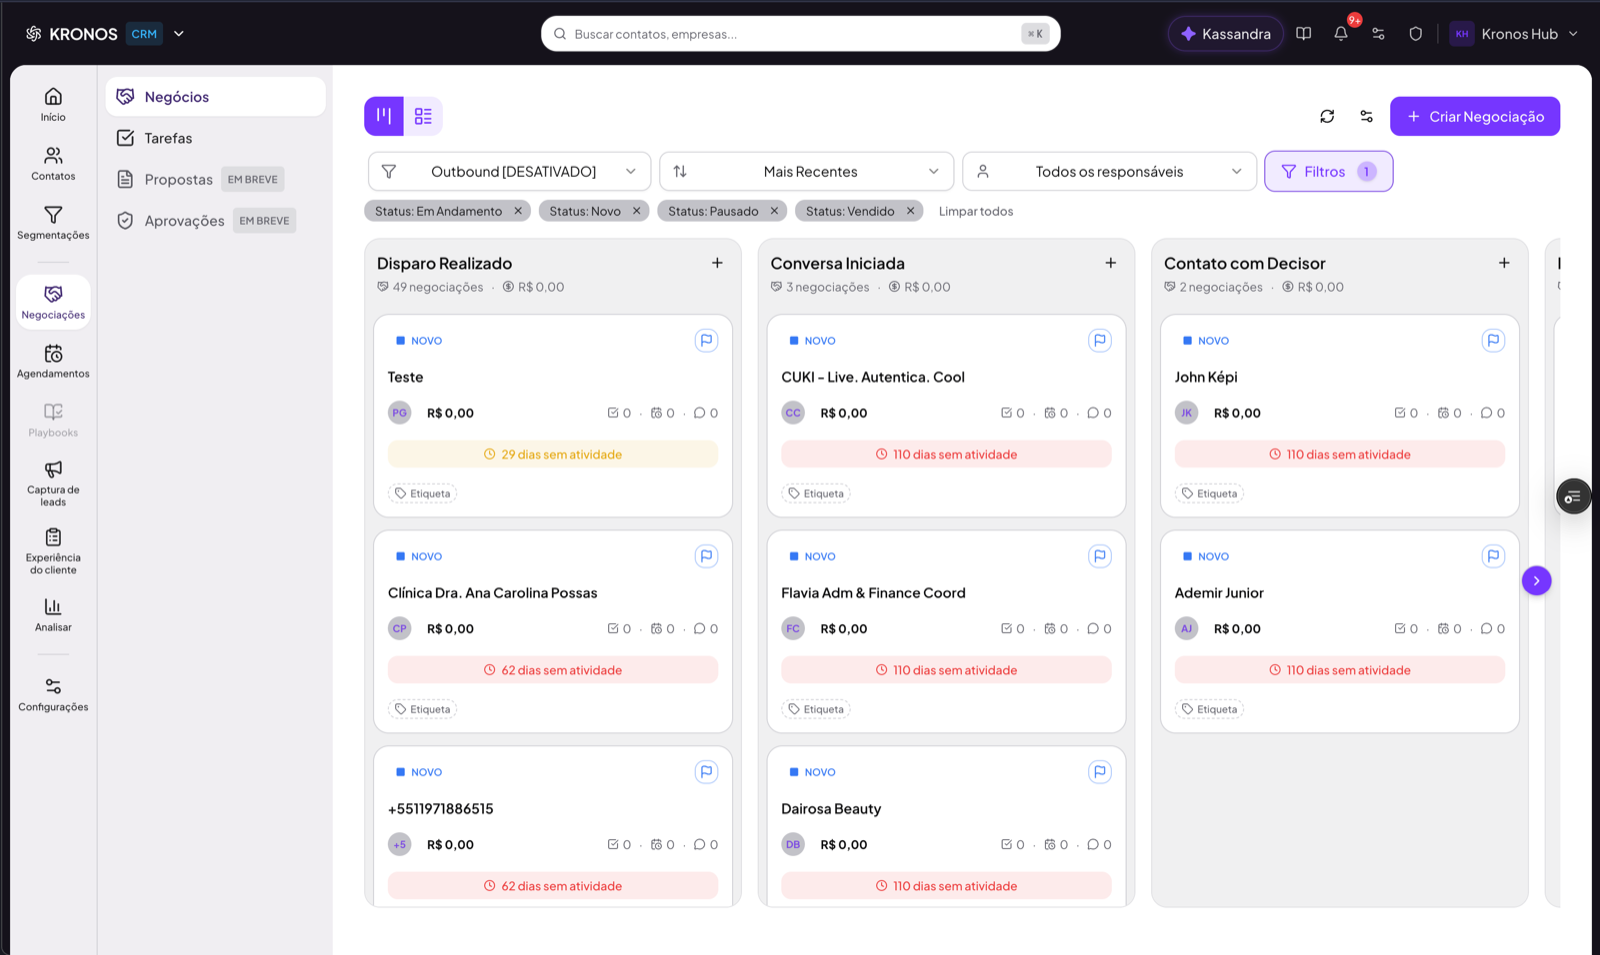The image size is (1600, 955).
Task: Open the Kronos Hub account menu
Action: point(1514,33)
